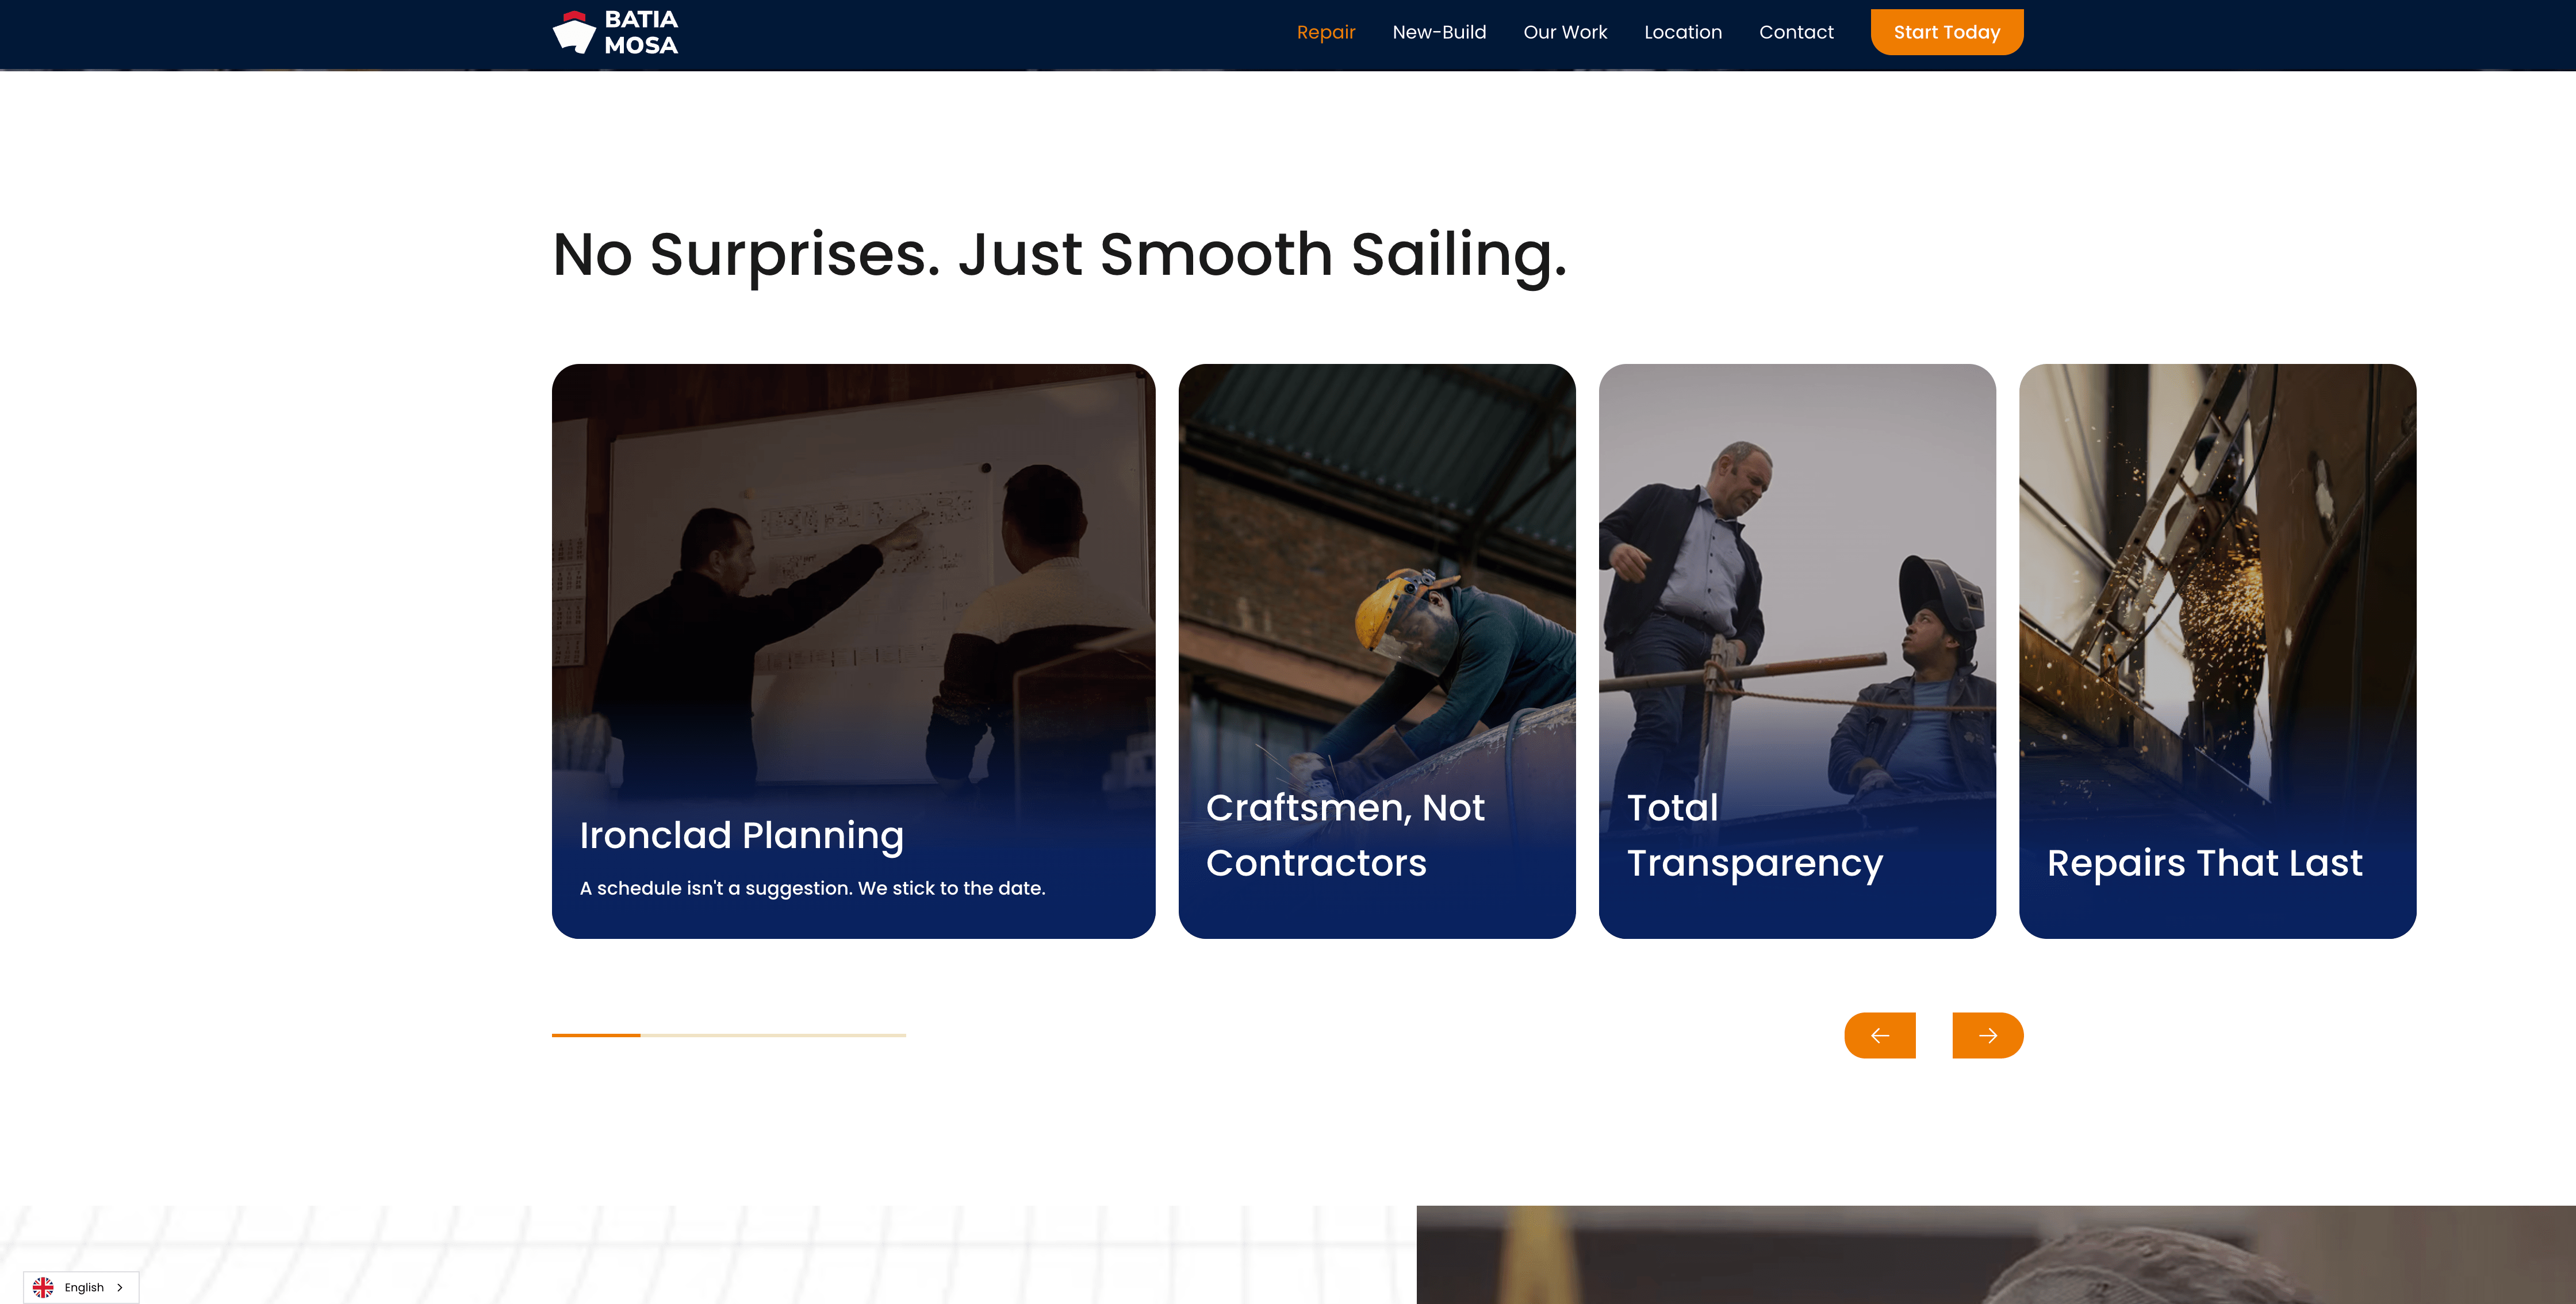The height and width of the screenshot is (1304, 2576).
Task: Navigate to the Location section
Action: [x=1683, y=32]
